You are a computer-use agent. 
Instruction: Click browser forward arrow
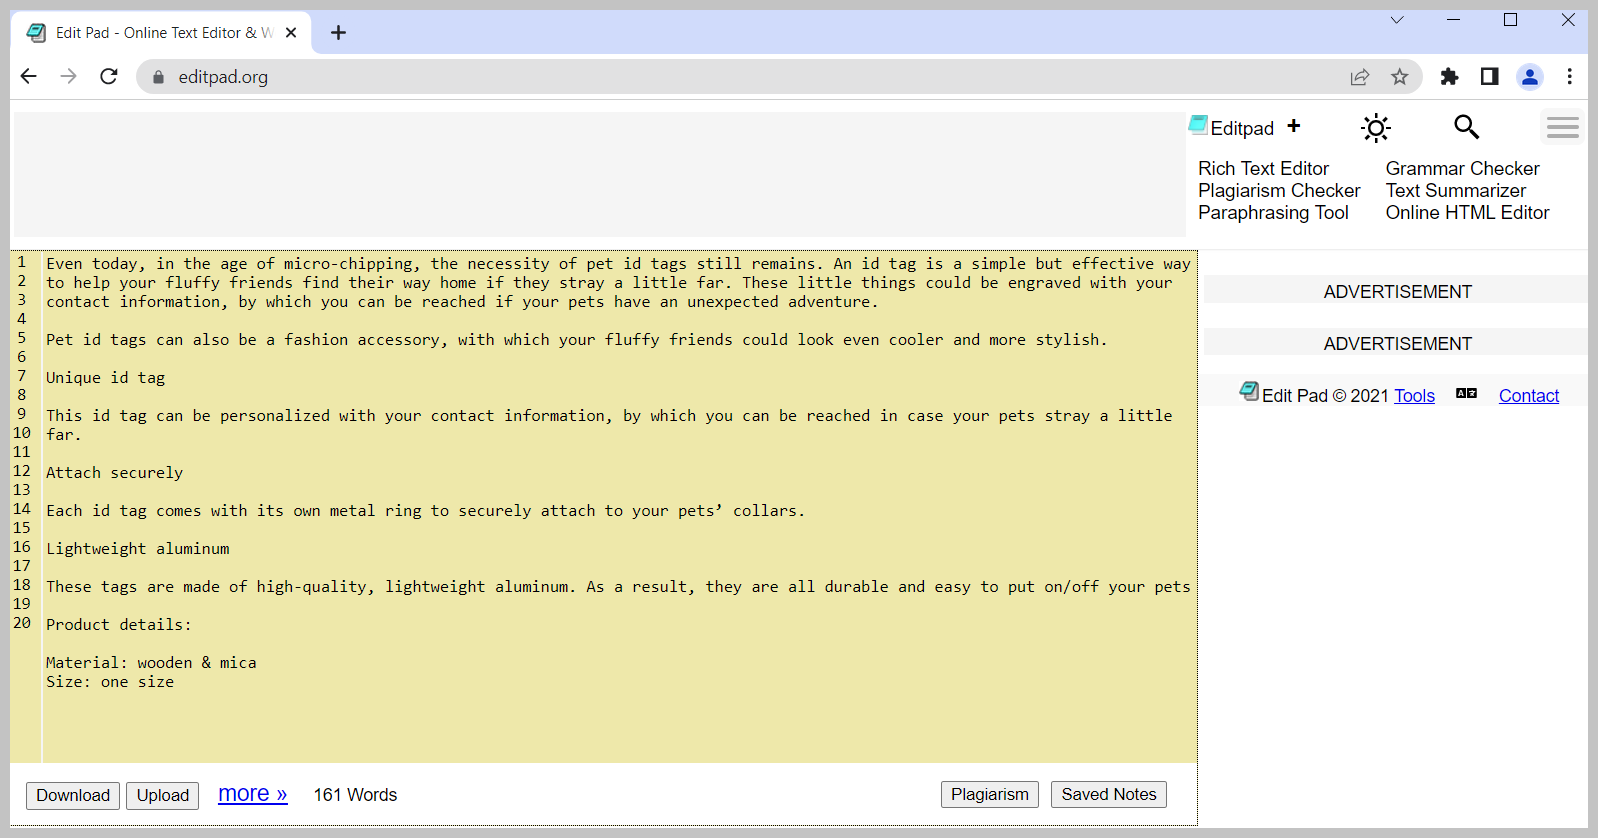click(x=68, y=77)
